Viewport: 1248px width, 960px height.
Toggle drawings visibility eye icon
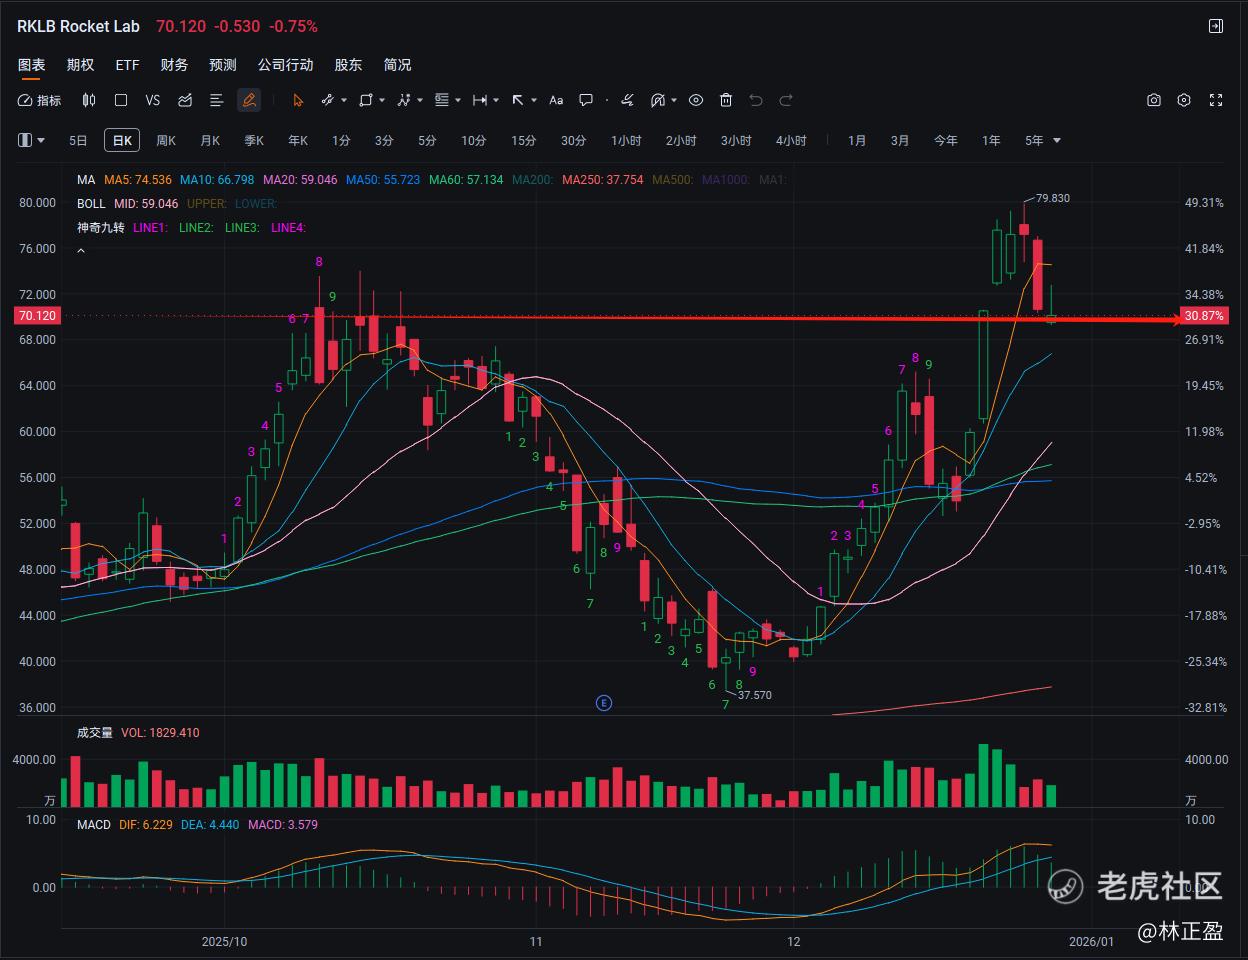[x=696, y=100]
